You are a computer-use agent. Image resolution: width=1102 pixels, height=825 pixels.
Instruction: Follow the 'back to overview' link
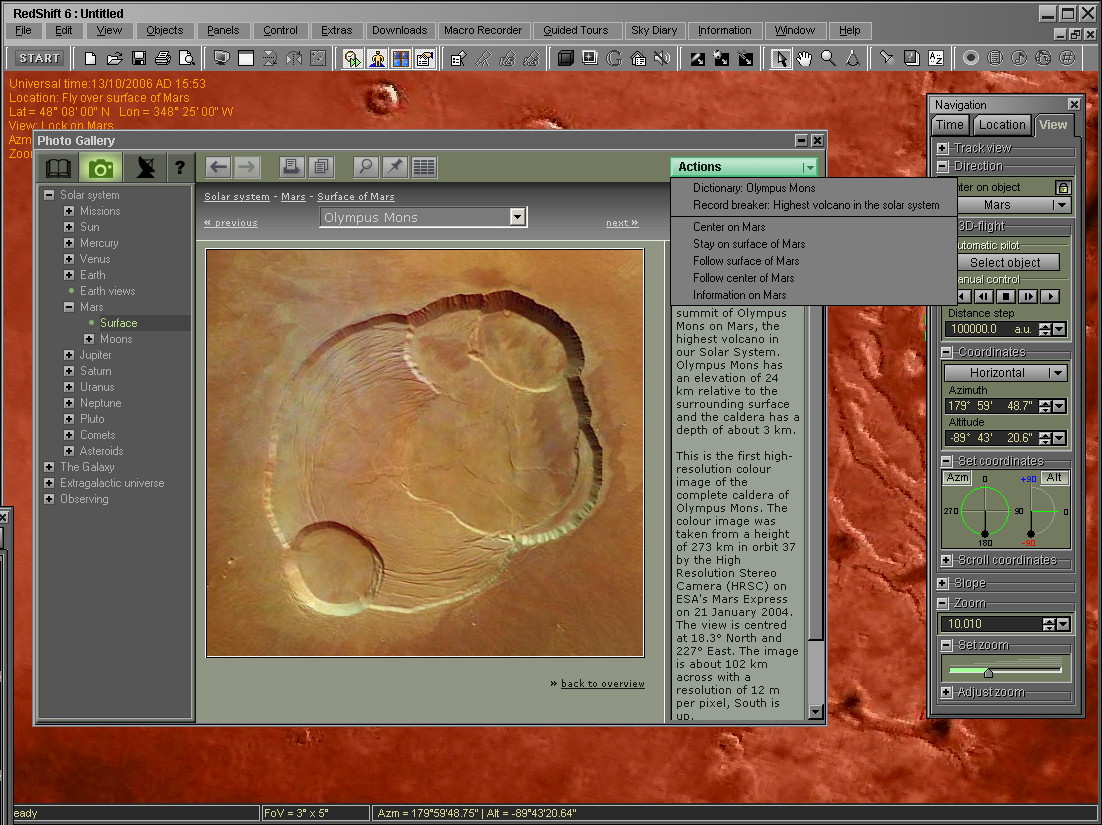click(602, 684)
